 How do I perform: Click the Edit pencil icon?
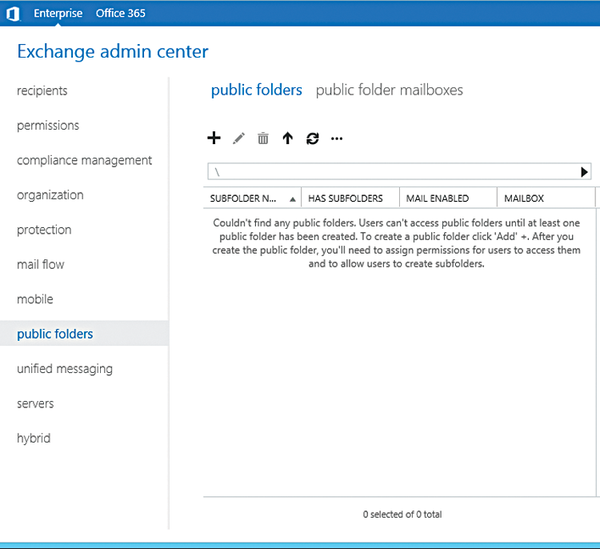239,138
